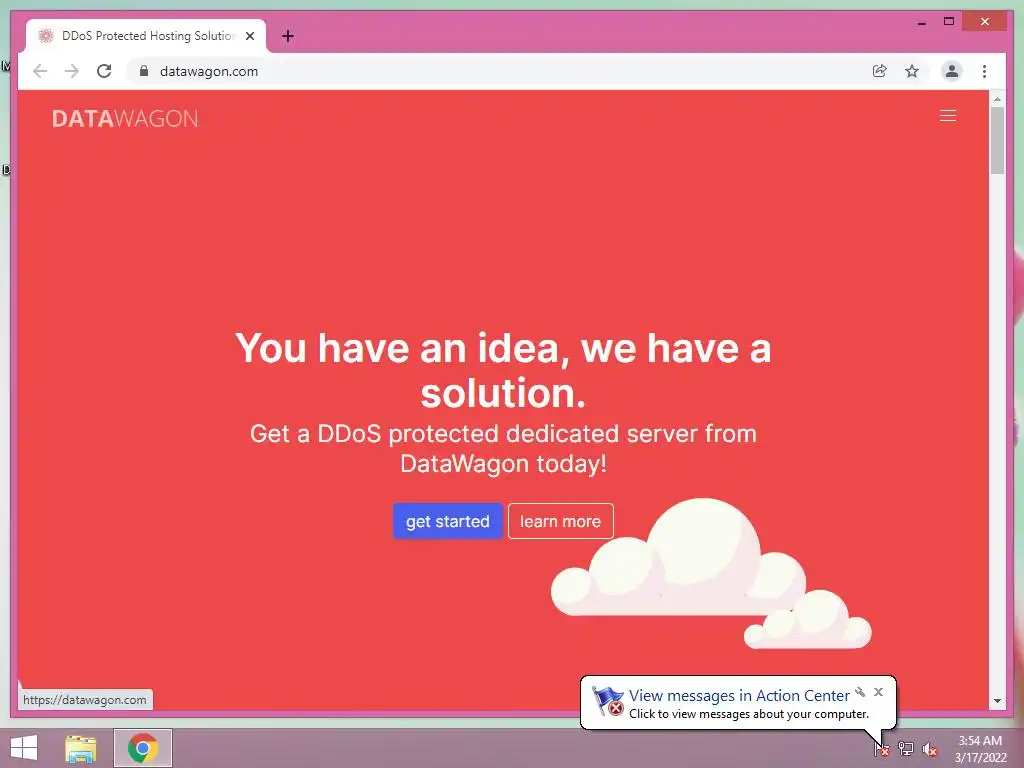Screen dimensions: 1024x768
Task: Open the Chrome profile avatar
Action: (952, 71)
